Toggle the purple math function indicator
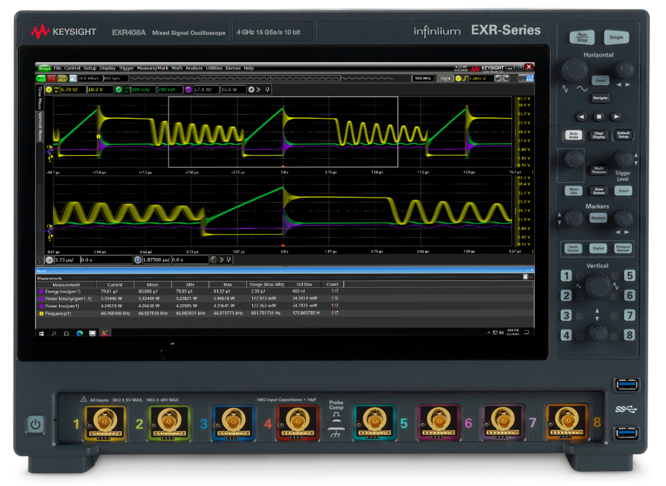Viewport: 666px width, 486px height. click(x=189, y=90)
